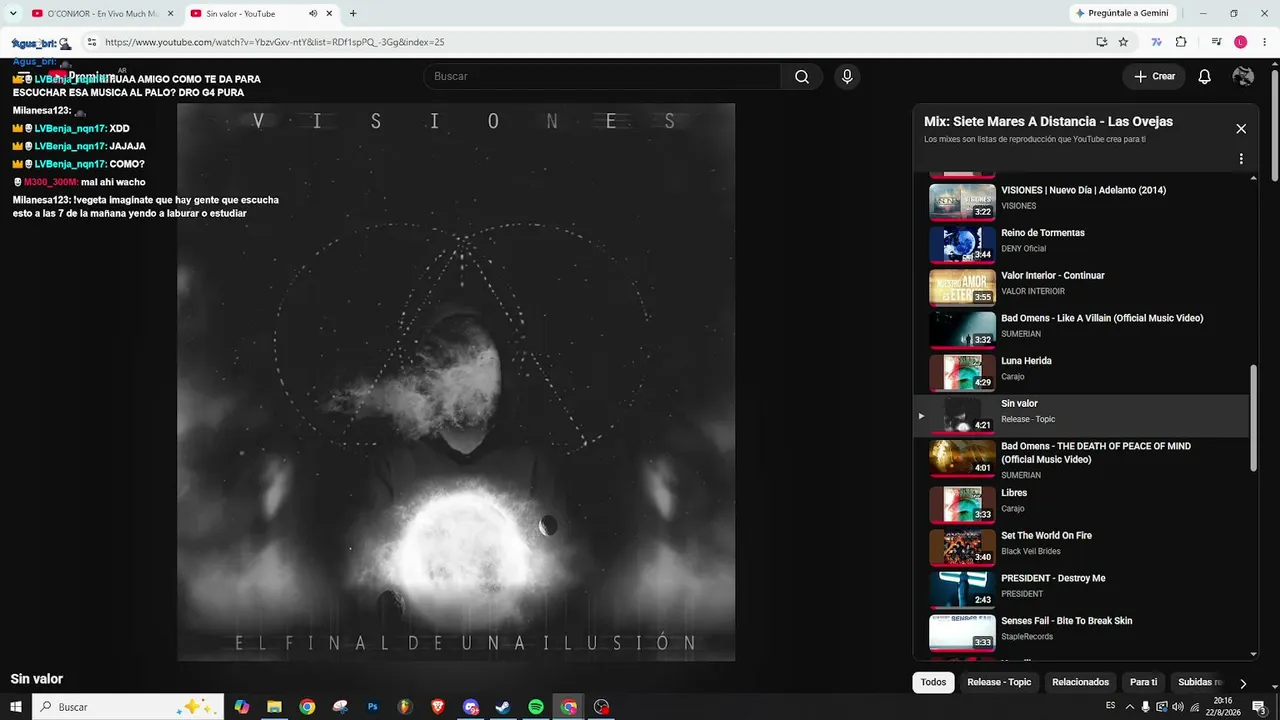Screen dimensions: 1280x720
Task: Click the Mix: Siete Mares A Distancia title
Action: (x=1048, y=122)
